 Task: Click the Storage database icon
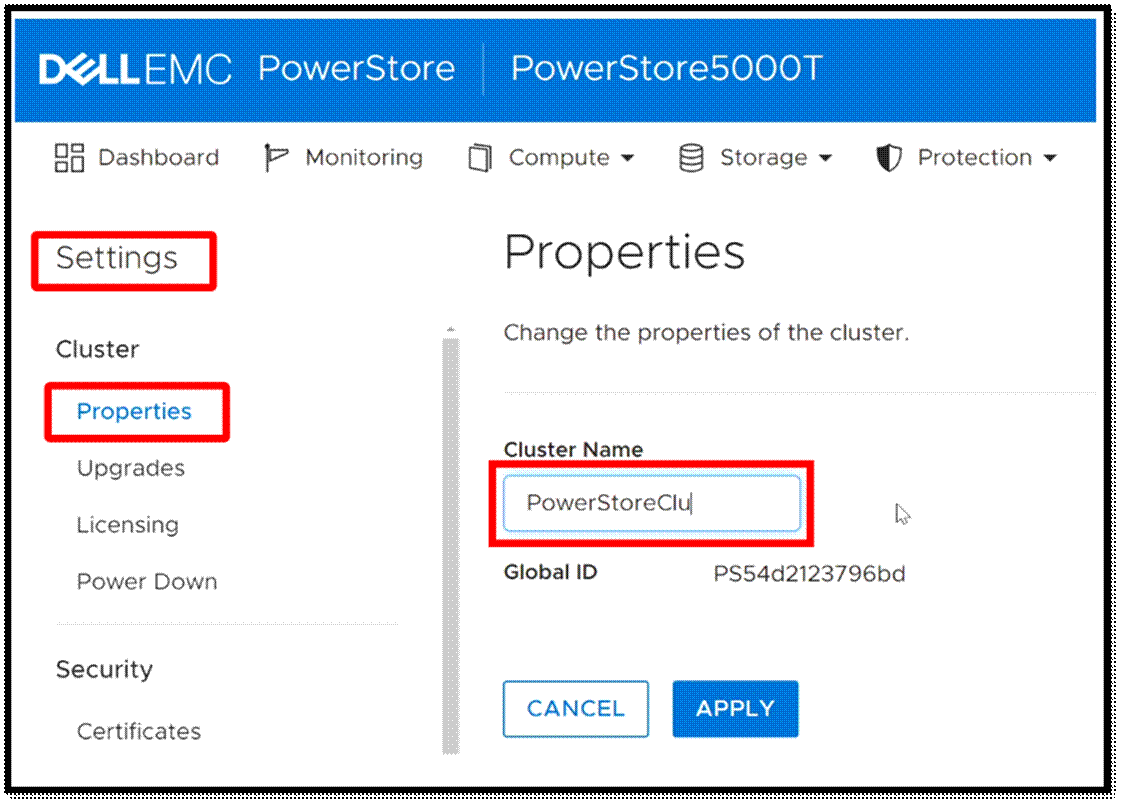691,158
